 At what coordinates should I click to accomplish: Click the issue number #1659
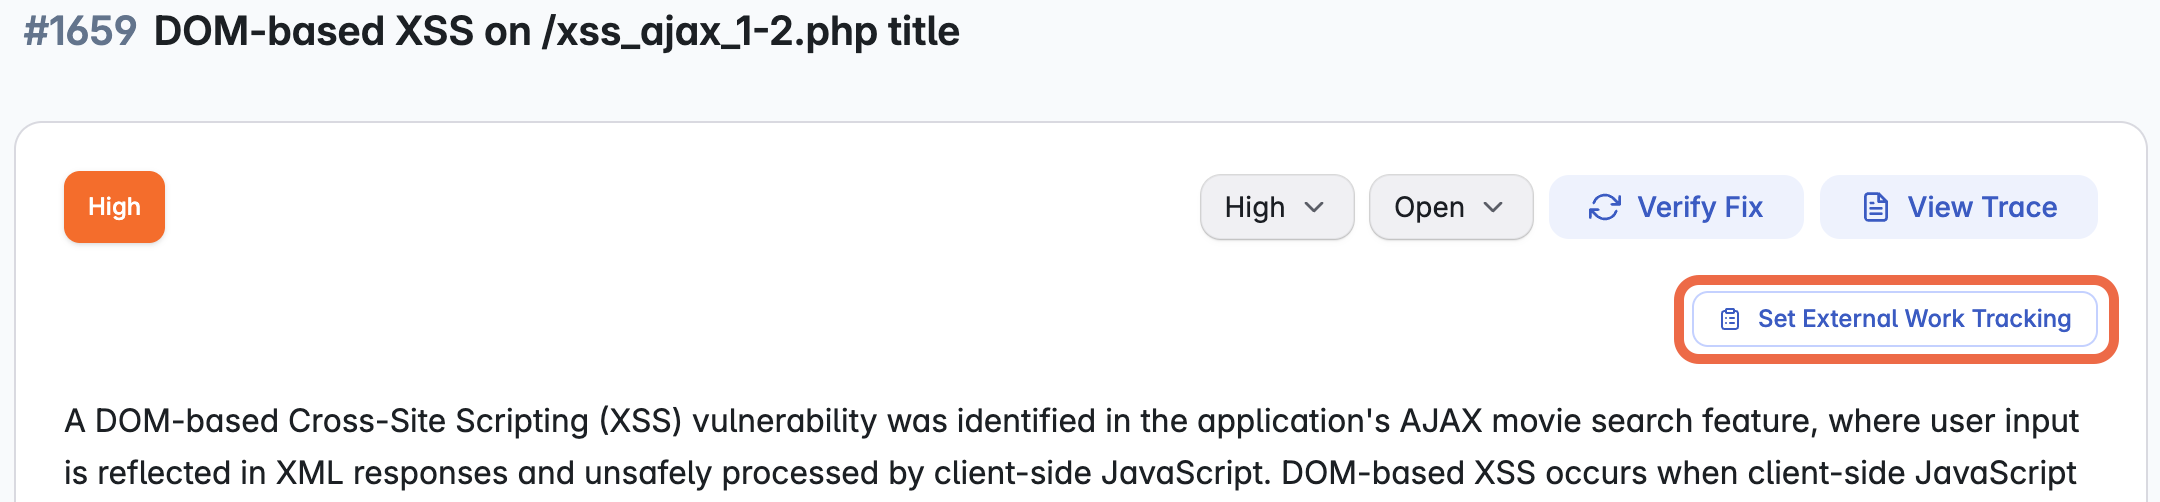[x=80, y=32]
